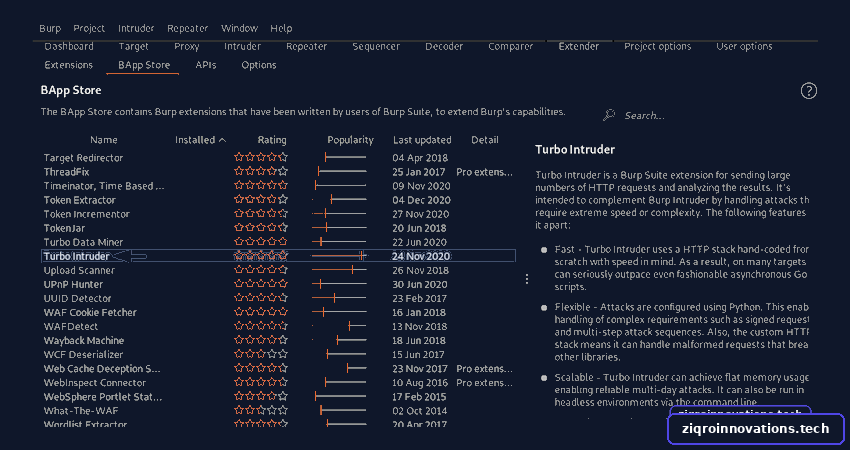
Task: Switch to the Extender tab
Action: (x=578, y=47)
